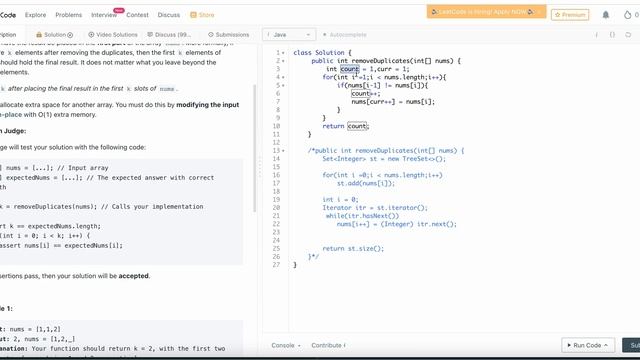Screen dimensions: 640x360
Task: Click the Store bag icon
Action: click(x=193, y=15)
